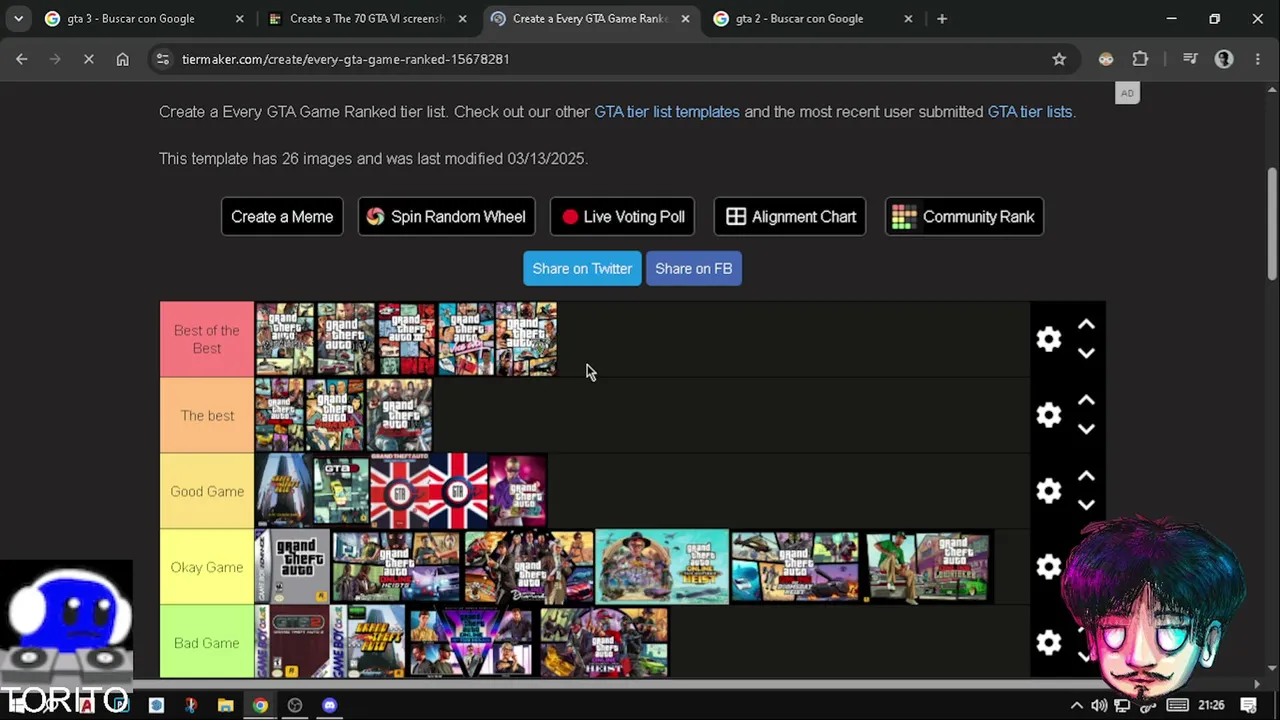The image size is (1280, 720).
Task: Move Best of the Best row up
Action: (1086, 325)
